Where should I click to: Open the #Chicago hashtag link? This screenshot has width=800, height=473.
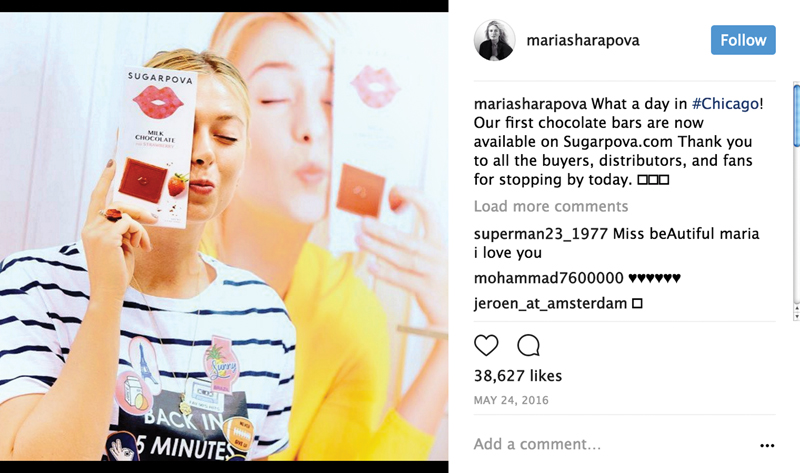pos(725,104)
